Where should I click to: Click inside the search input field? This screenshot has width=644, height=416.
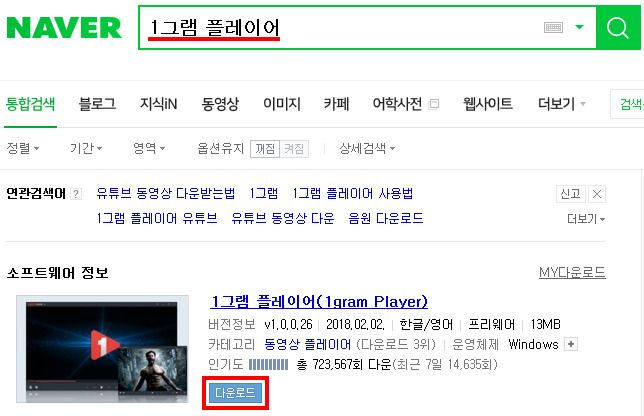coord(341,28)
